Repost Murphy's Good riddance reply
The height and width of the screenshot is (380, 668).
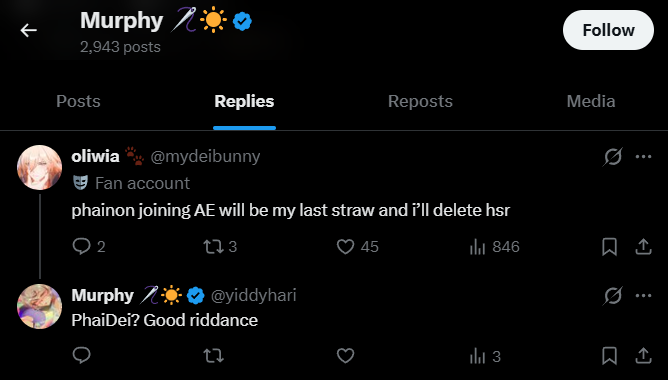tap(213, 356)
